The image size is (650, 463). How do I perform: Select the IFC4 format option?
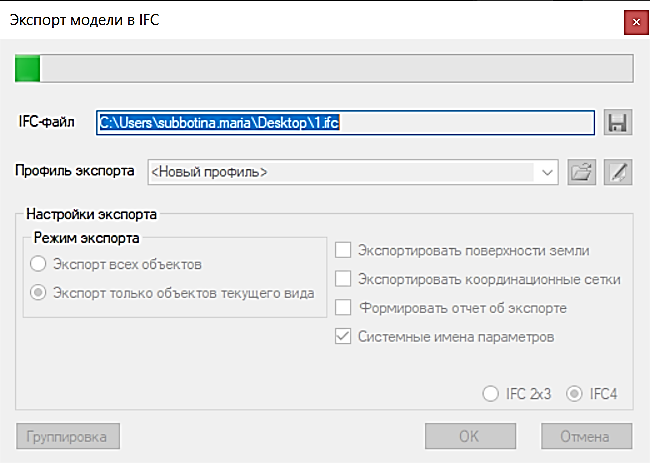point(574,394)
